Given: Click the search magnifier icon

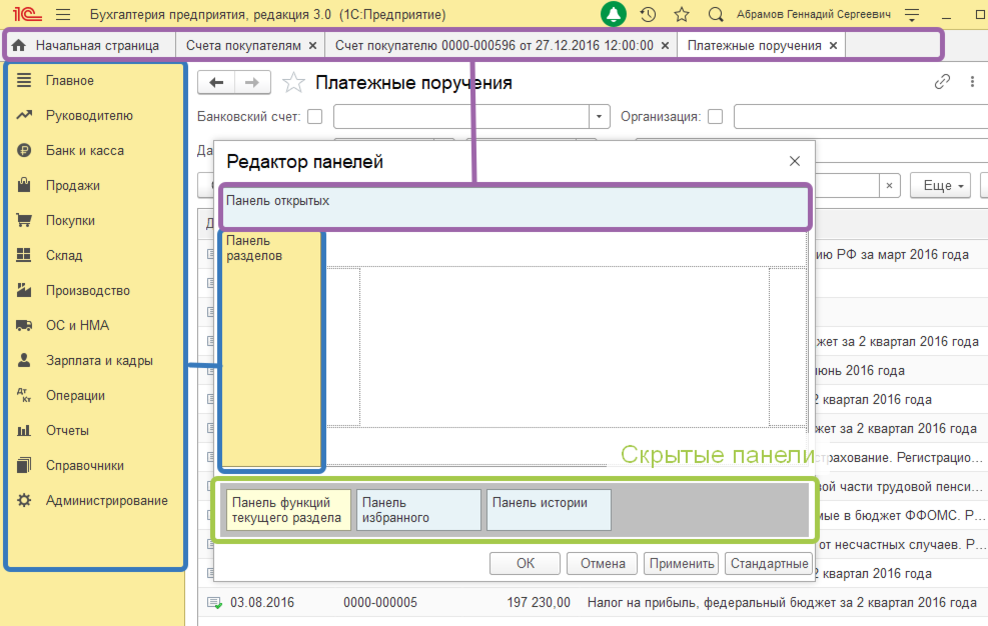Looking at the screenshot, I should click(715, 14).
